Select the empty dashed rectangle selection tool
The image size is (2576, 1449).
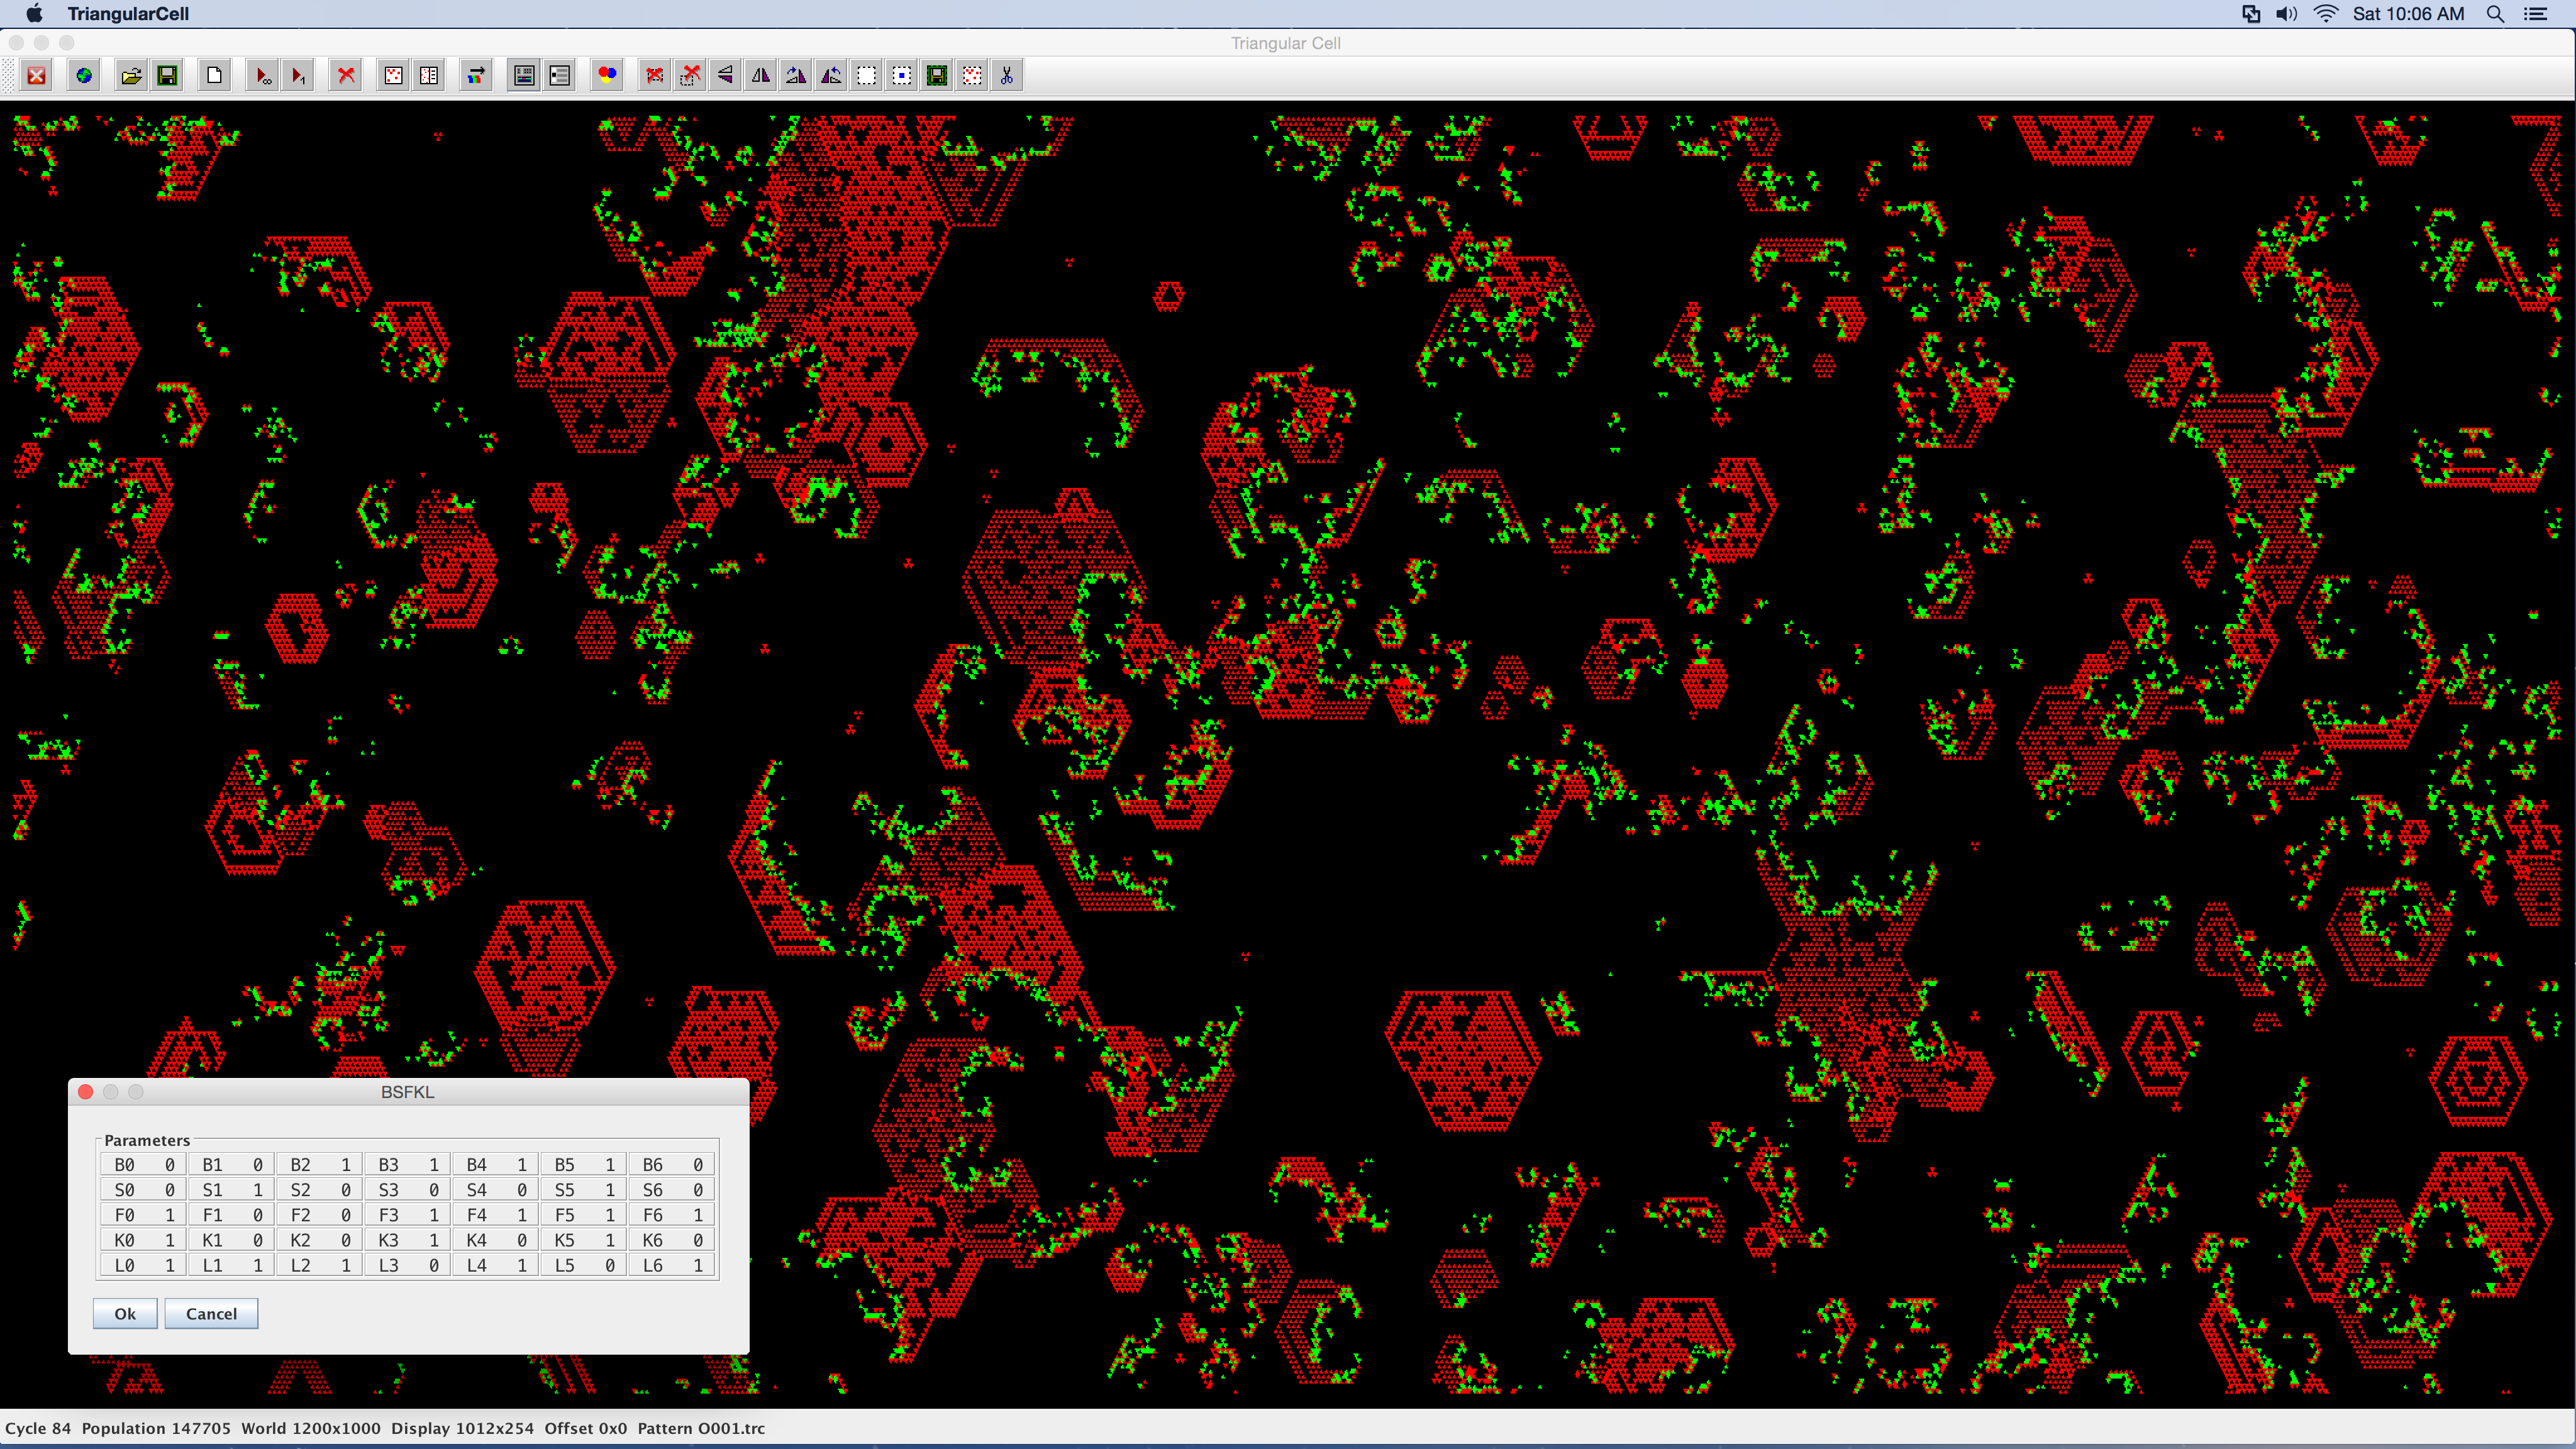[866, 75]
